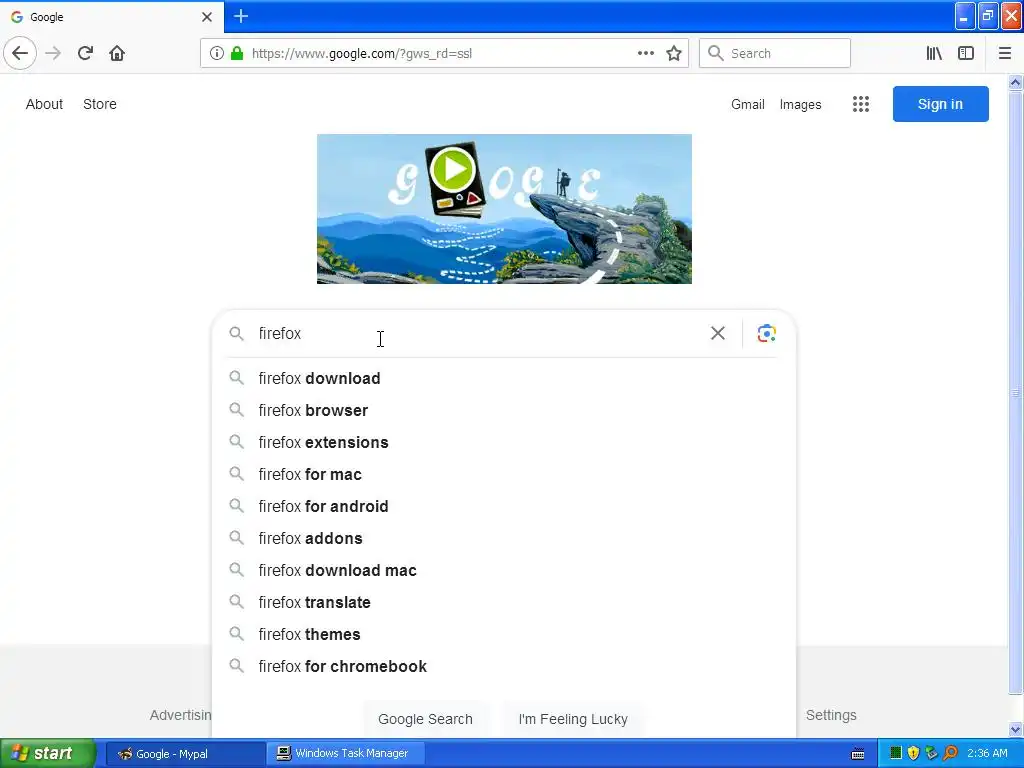
Task: Click the page scrollbar down arrow
Action: coord(1015,729)
